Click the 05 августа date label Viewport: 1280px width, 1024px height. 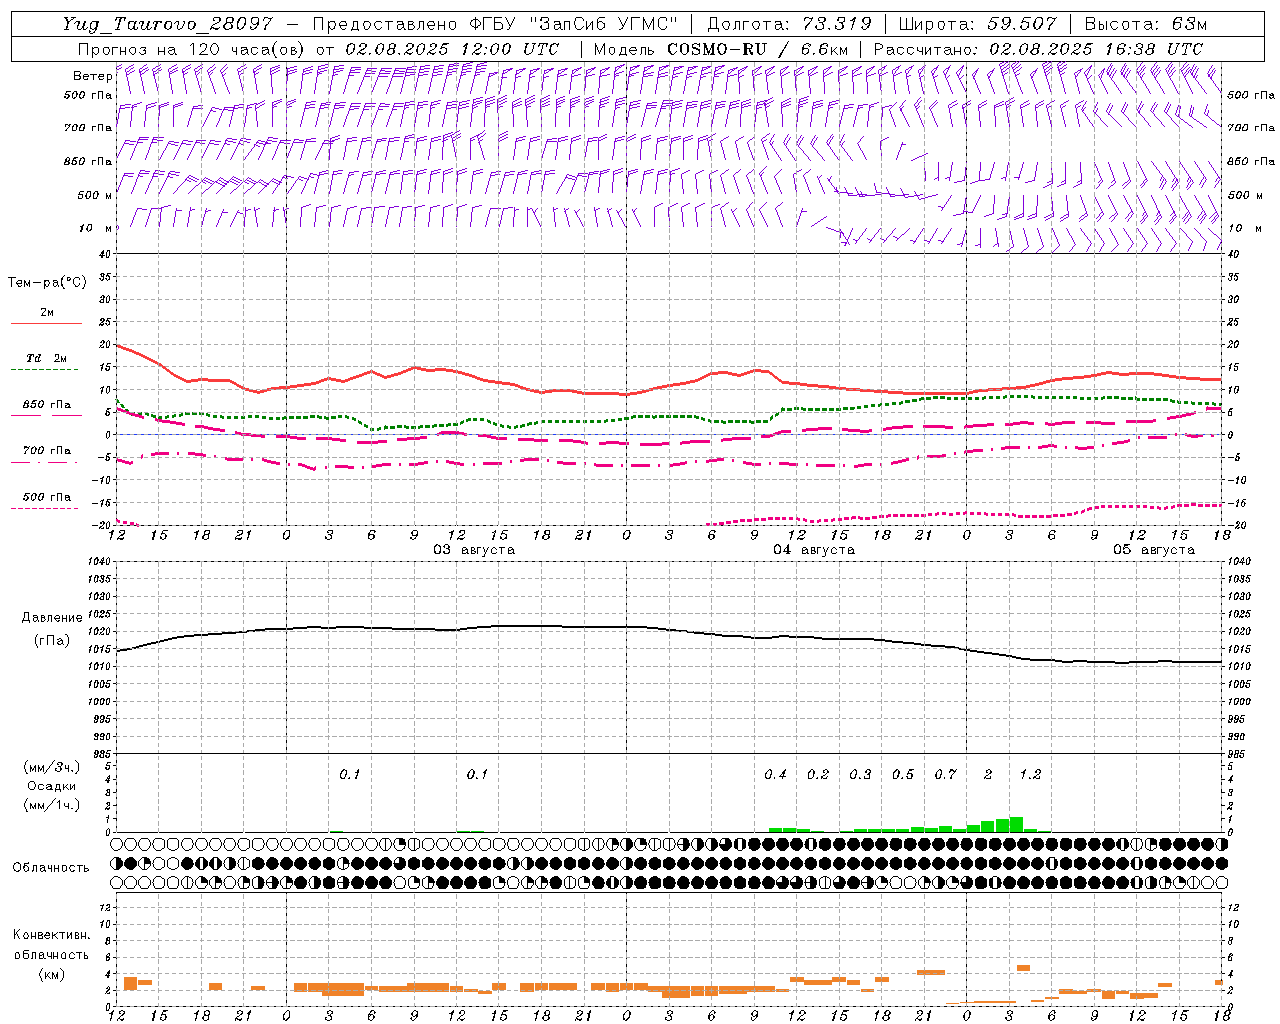[x=1154, y=550]
